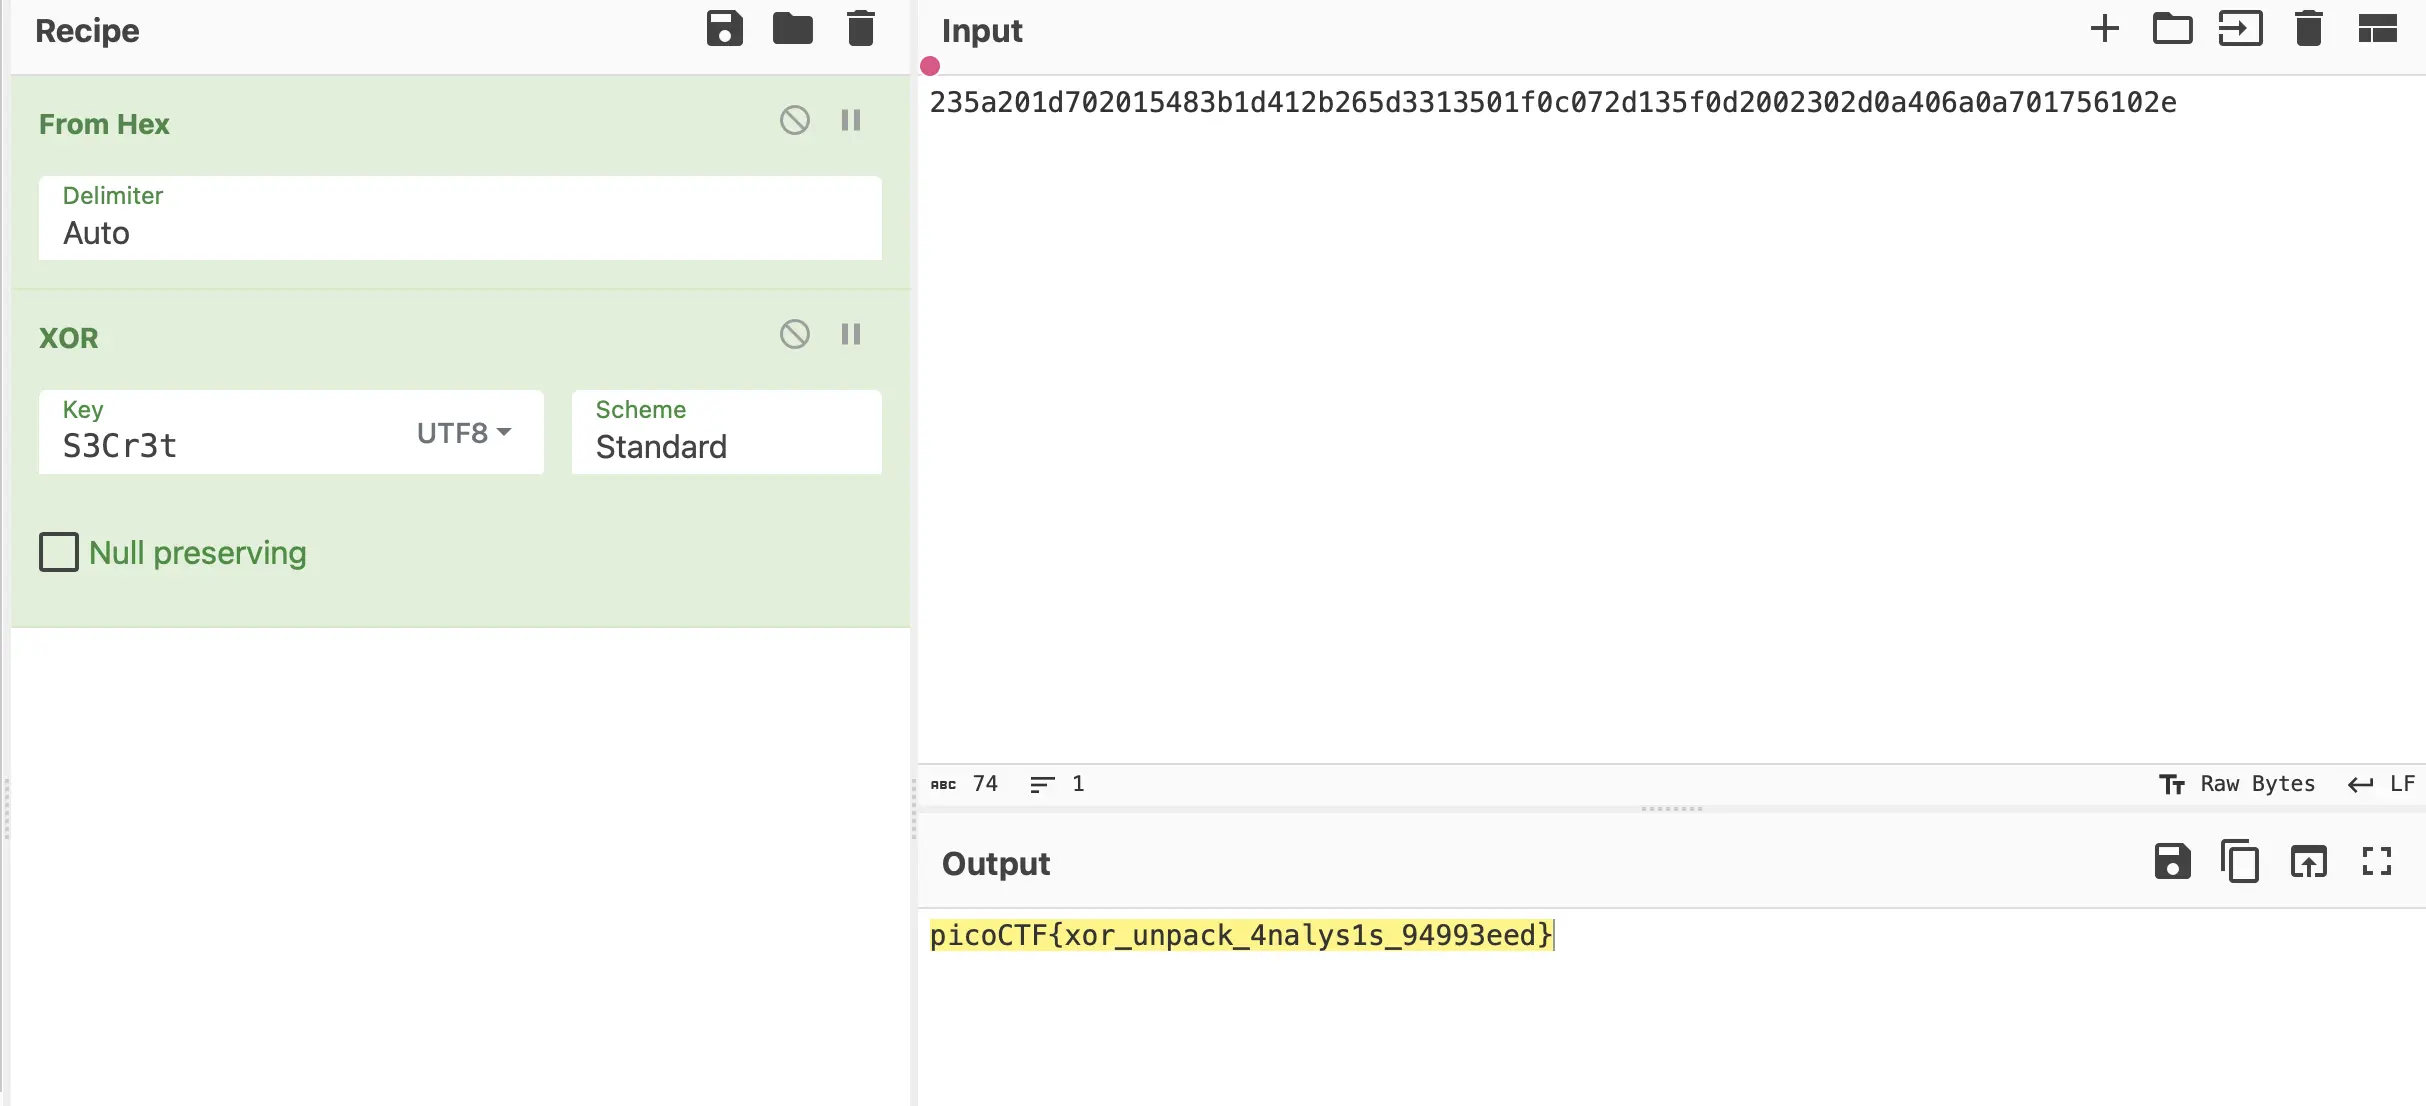Screen dimensions: 2426x1106
Task: Disable the XOR operation
Action: pos(794,335)
